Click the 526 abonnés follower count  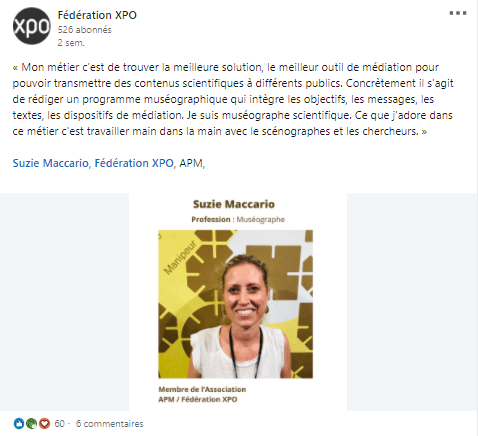[84, 30]
